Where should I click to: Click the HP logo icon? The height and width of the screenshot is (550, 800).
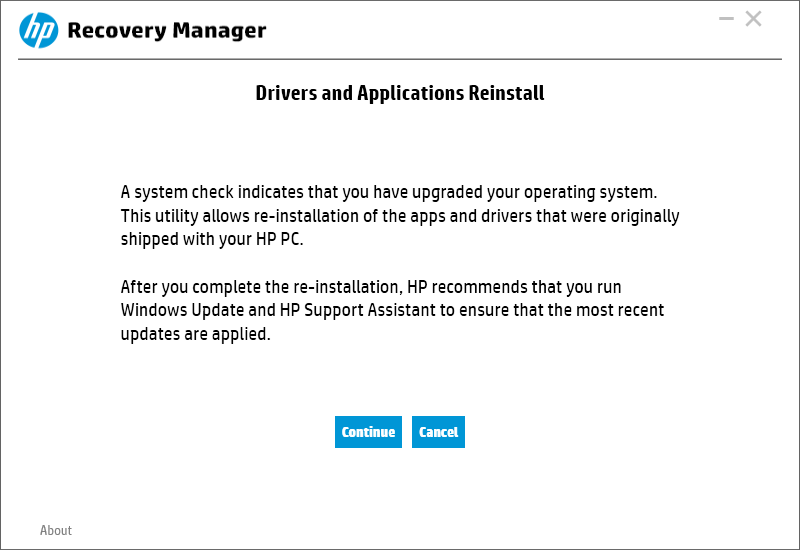pos(39,31)
